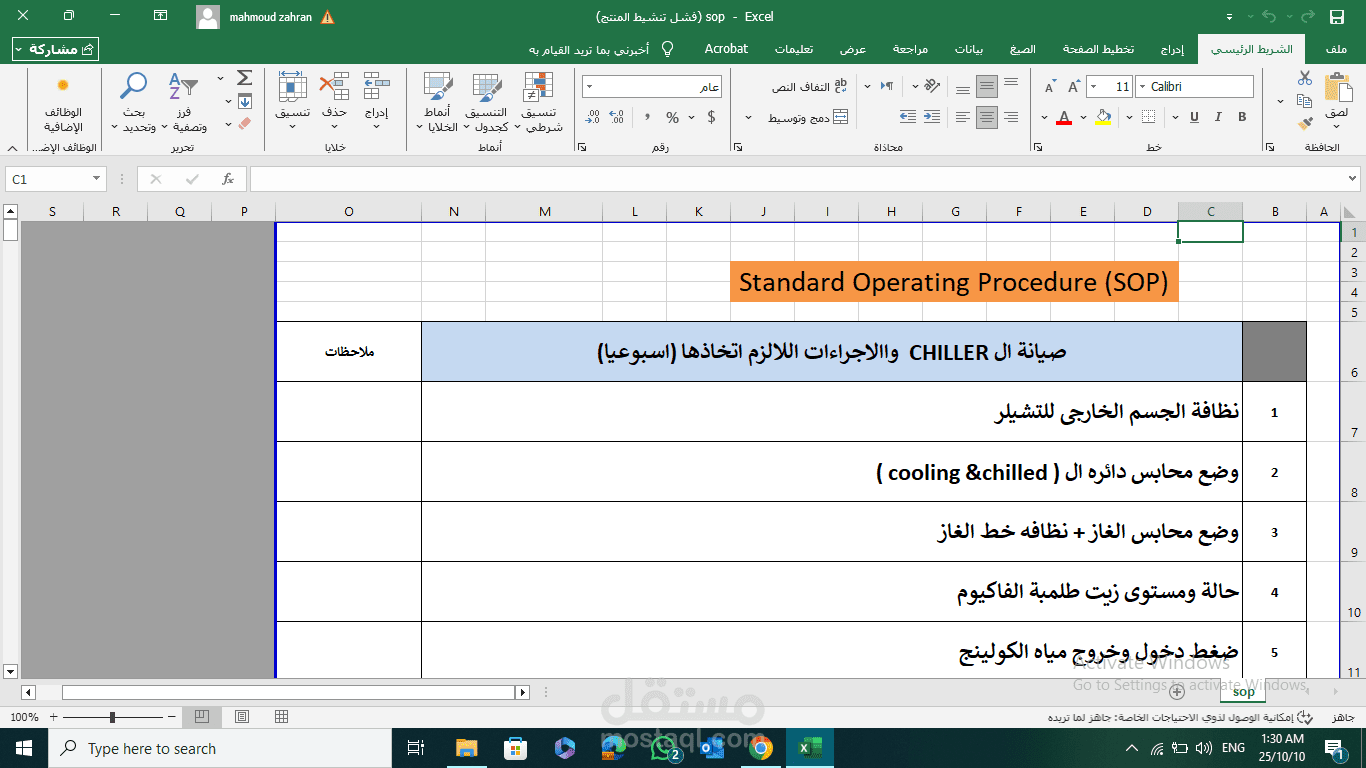Click the Copy icon in clipboard group
This screenshot has width=1366, height=768.
click(x=1304, y=101)
